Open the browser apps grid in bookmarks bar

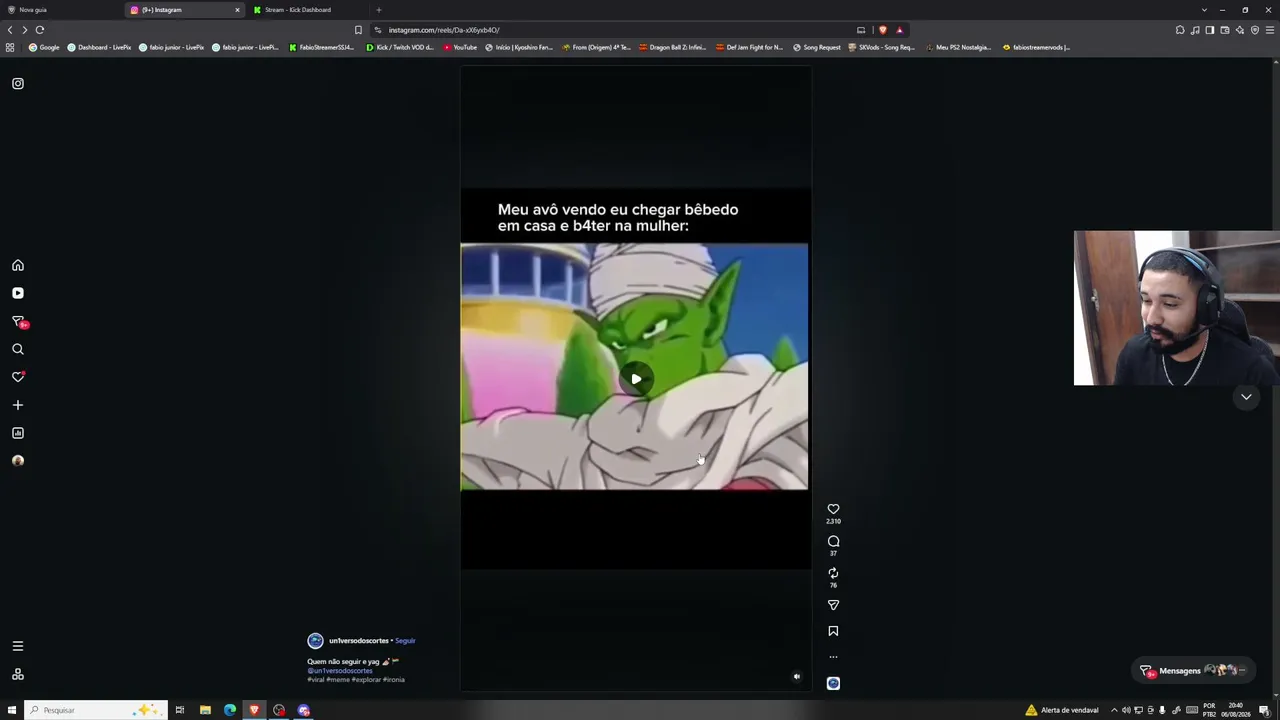click(10, 47)
